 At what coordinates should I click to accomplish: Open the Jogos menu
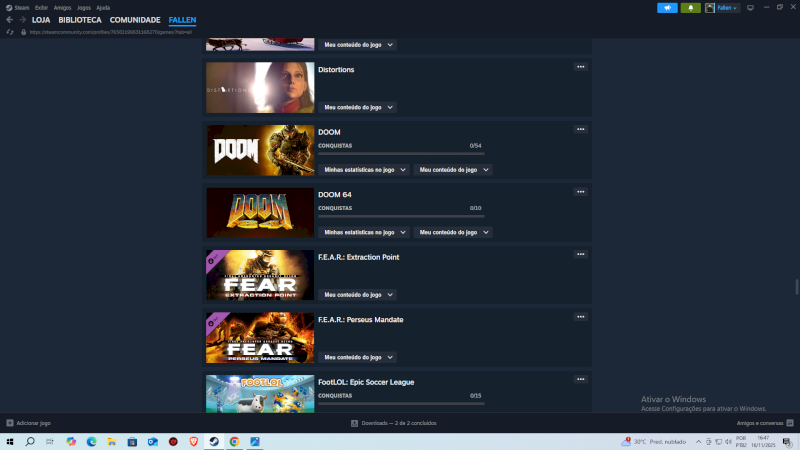[x=84, y=8]
